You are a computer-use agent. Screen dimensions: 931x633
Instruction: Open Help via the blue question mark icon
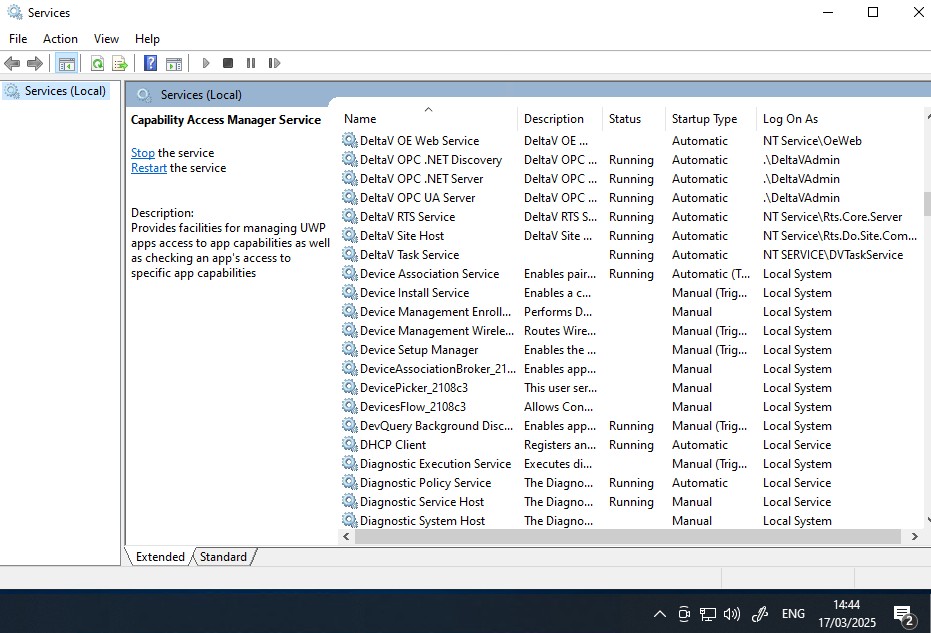pos(151,62)
